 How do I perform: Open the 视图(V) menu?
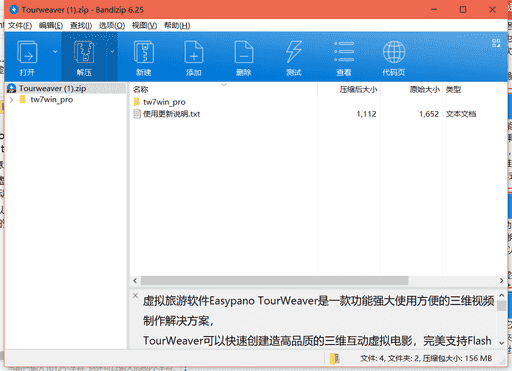click(x=144, y=26)
